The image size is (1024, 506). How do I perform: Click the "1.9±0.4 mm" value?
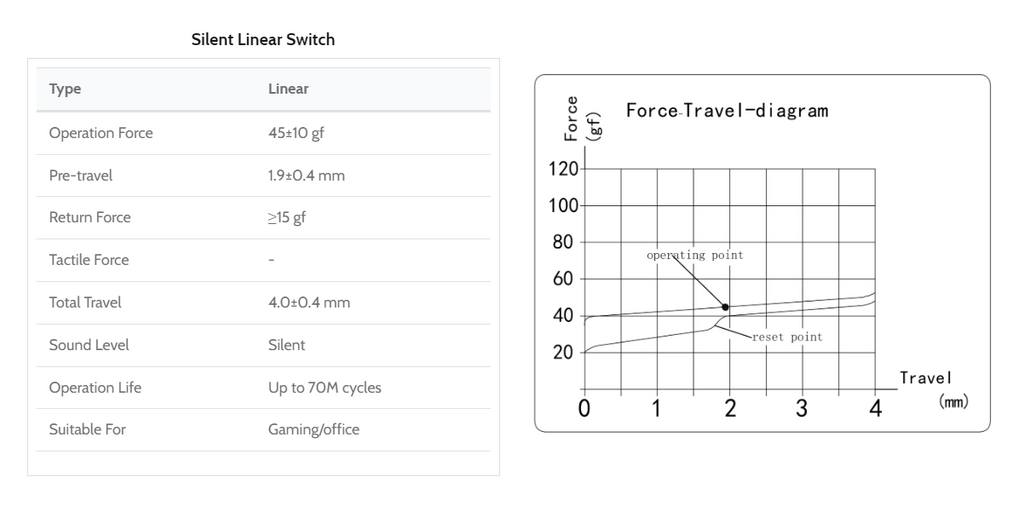306,175
